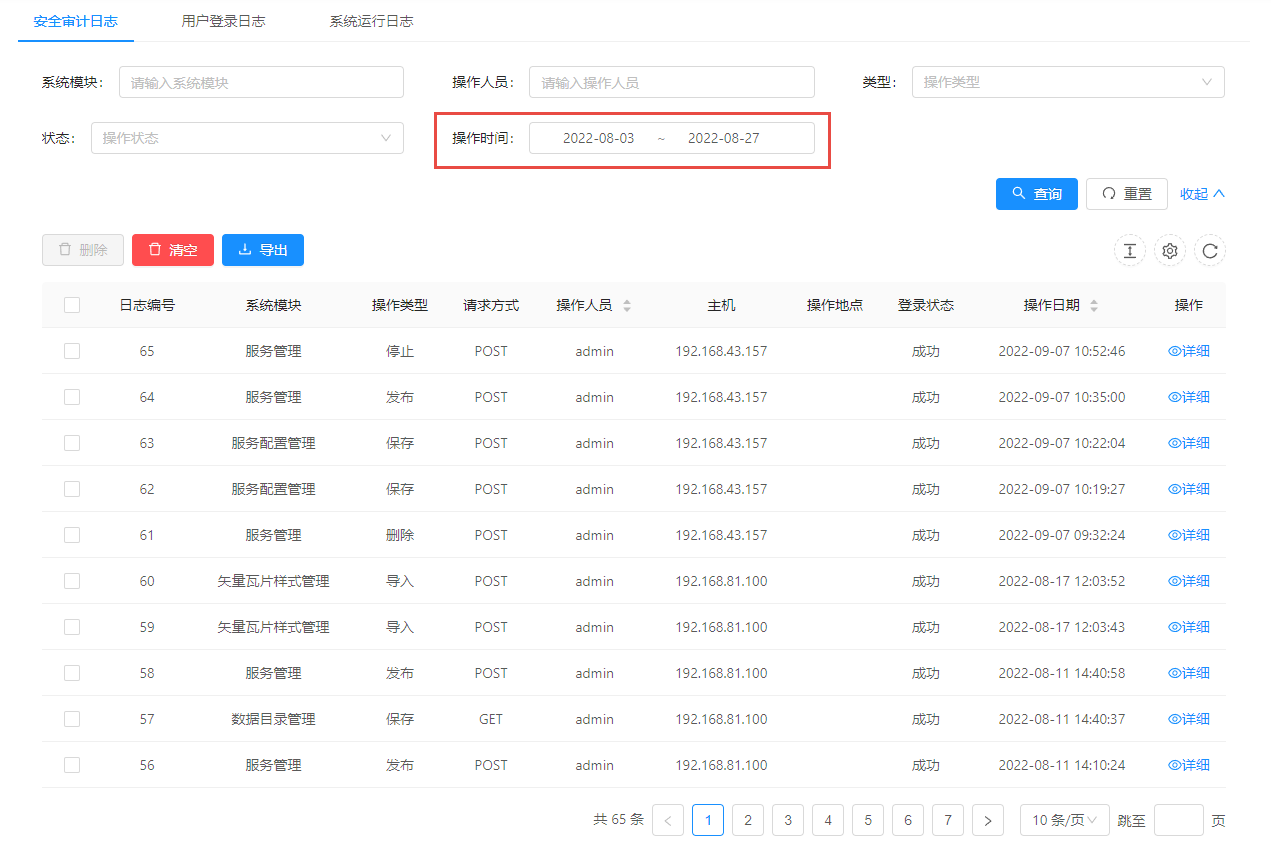Viewport: 1271px width, 853px height.
Task: Tick checkbox for log 58
Action: [x=72, y=673]
